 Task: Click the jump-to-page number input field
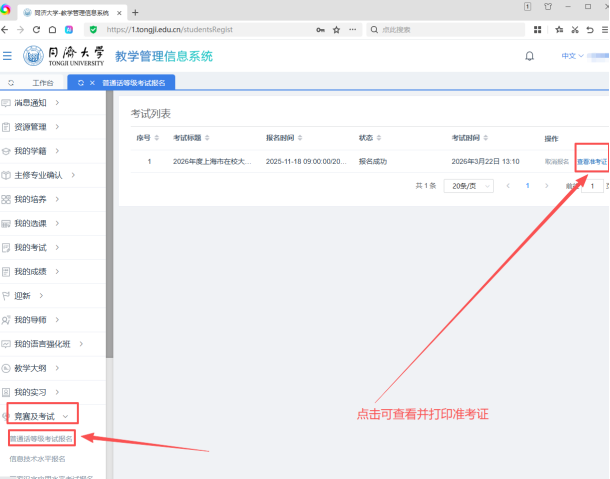click(592, 186)
